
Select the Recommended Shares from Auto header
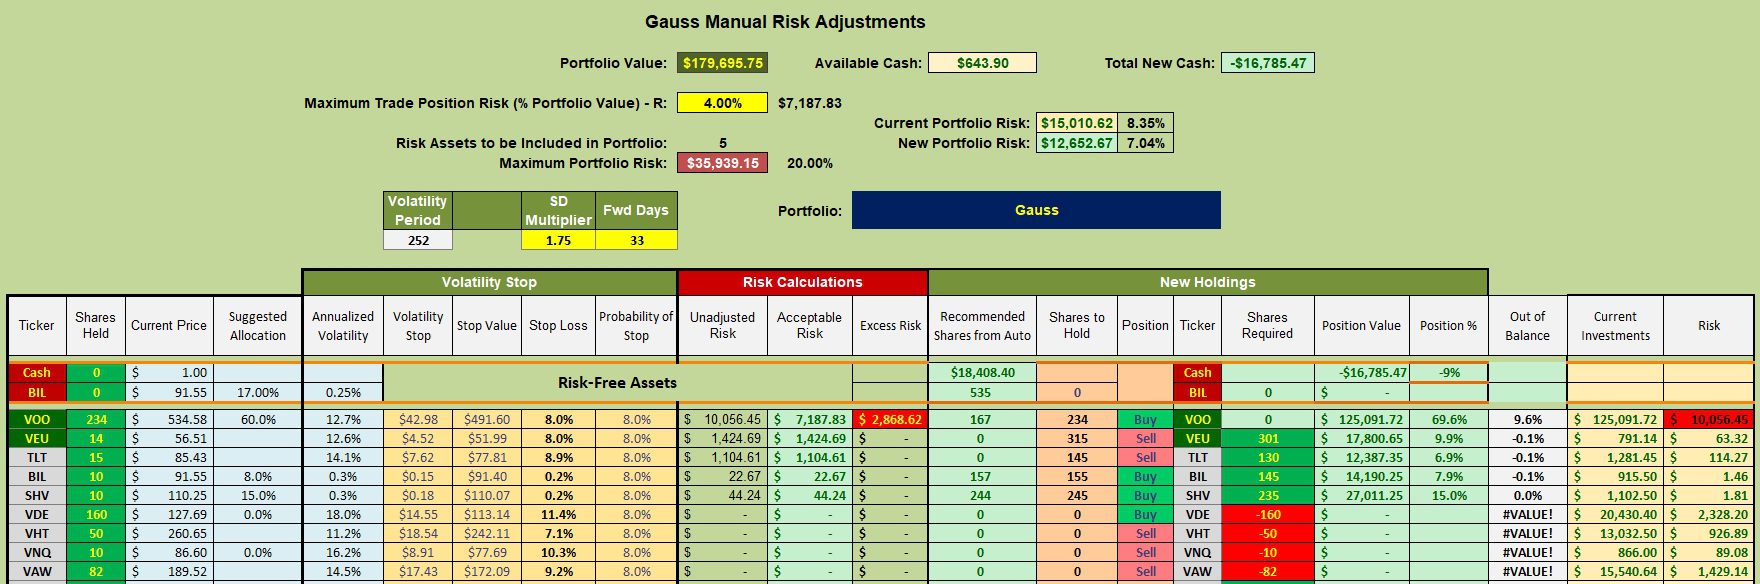pyautogui.click(x=982, y=325)
